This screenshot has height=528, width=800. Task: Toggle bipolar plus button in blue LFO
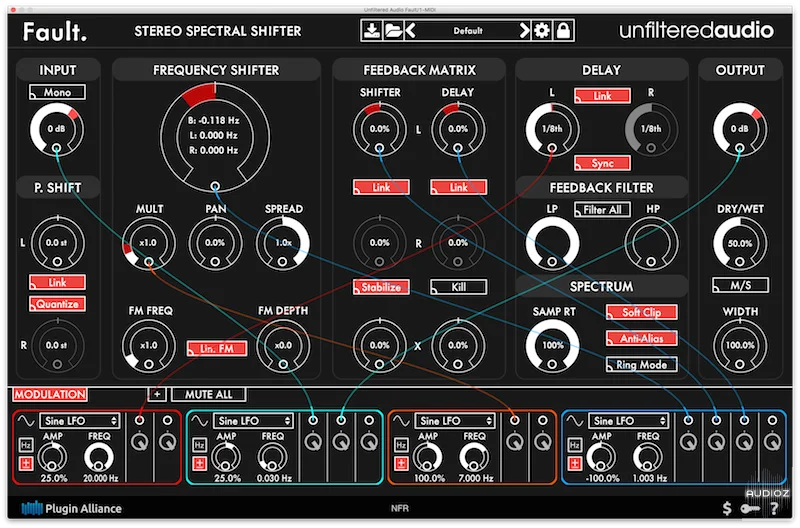tap(575, 463)
